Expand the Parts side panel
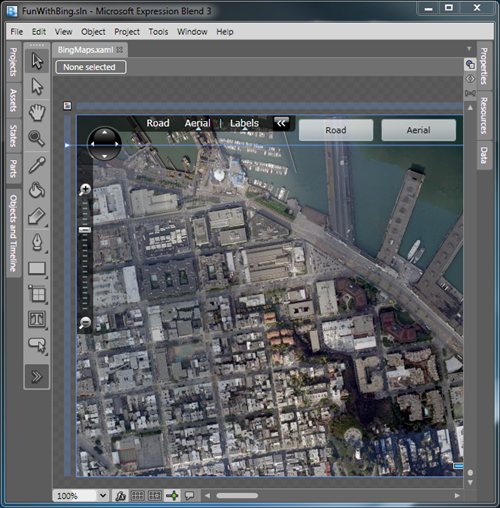The image size is (500, 508). pyautogui.click(x=13, y=169)
